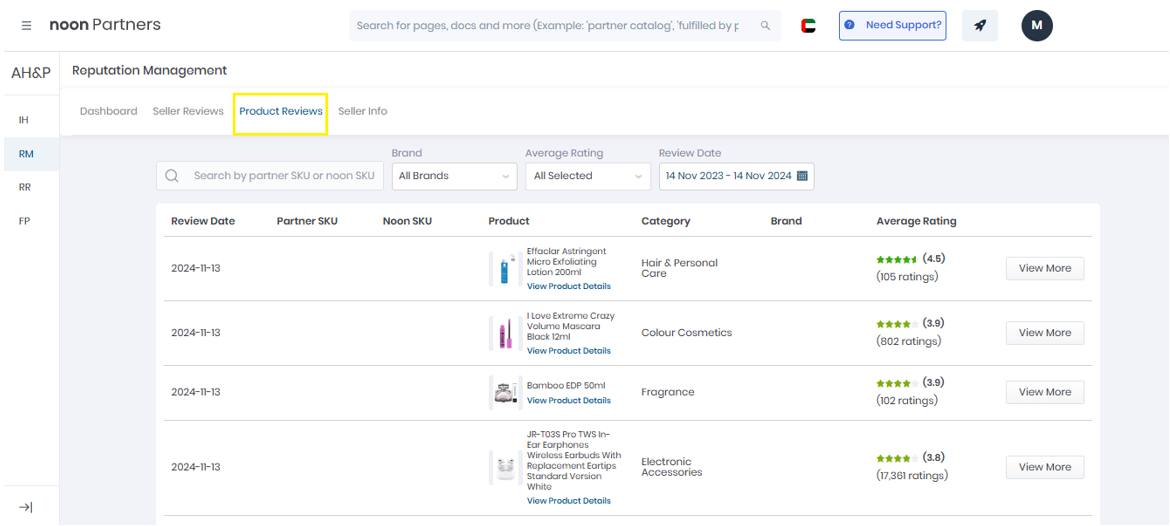Image resolution: width=1170 pixels, height=526 pixels.
Task: Click the Electronic Accessories category cell
Action: click(x=672, y=467)
